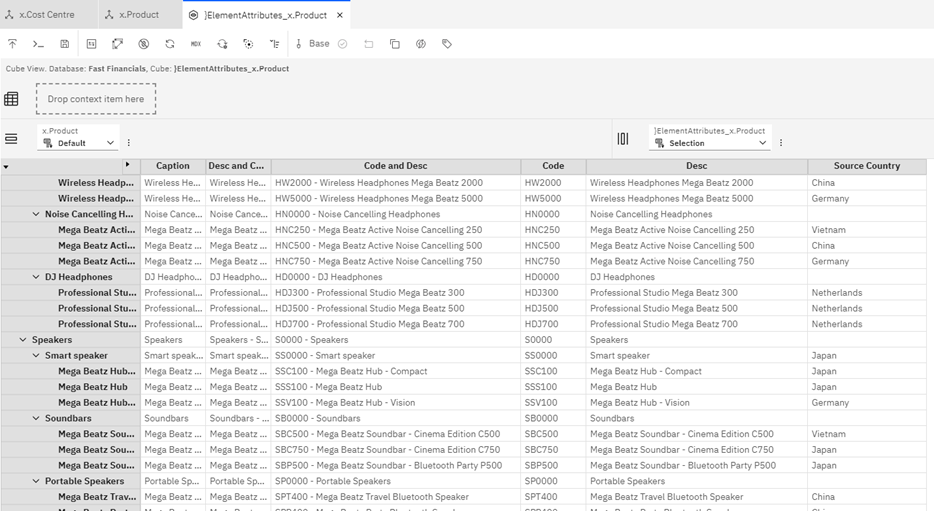
Task: Click Vietnam in the HNC250 row
Action: pyautogui.click(x=867, y=230)
